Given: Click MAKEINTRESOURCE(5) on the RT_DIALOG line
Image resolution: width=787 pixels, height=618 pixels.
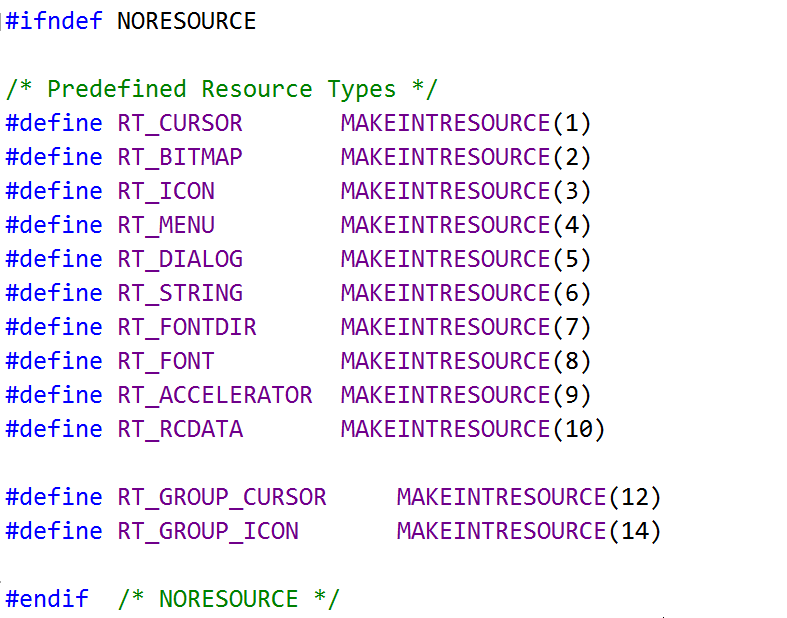Looking at the screenshot, I should tap(466, 259).
